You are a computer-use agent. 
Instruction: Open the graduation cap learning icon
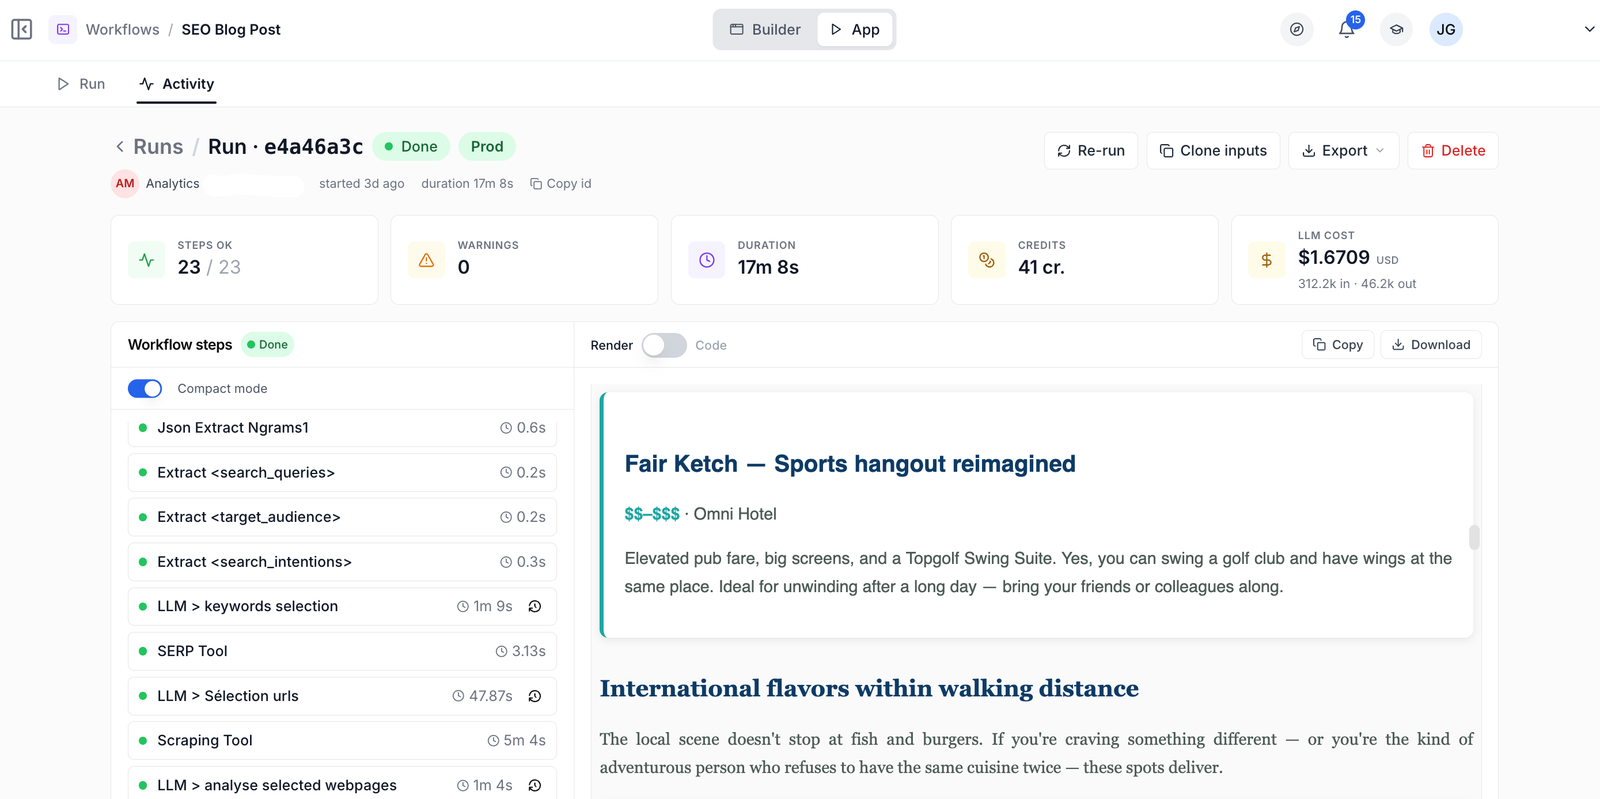(1396, 30)
